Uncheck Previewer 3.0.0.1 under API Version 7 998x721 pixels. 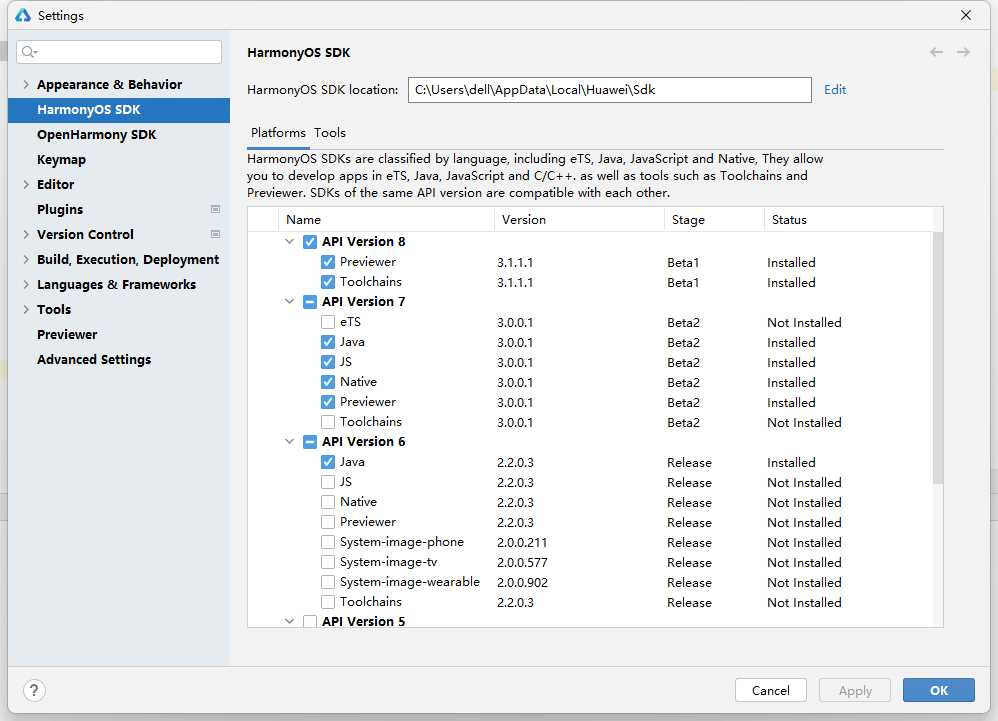328,402
